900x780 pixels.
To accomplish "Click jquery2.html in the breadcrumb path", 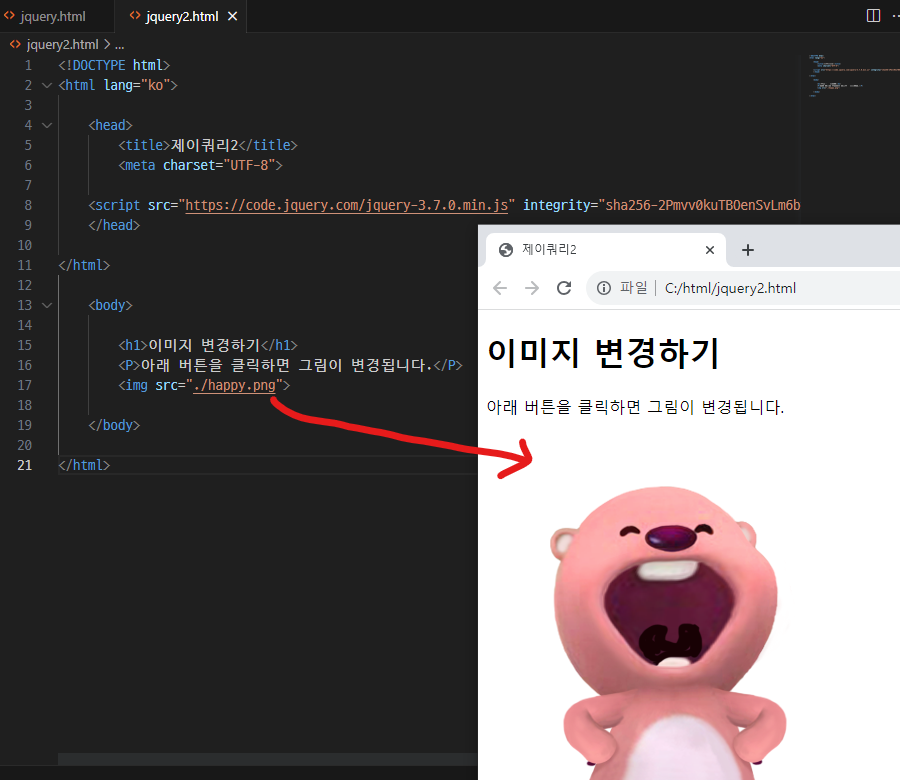I will pyautogui.click(x=63, y=45).
